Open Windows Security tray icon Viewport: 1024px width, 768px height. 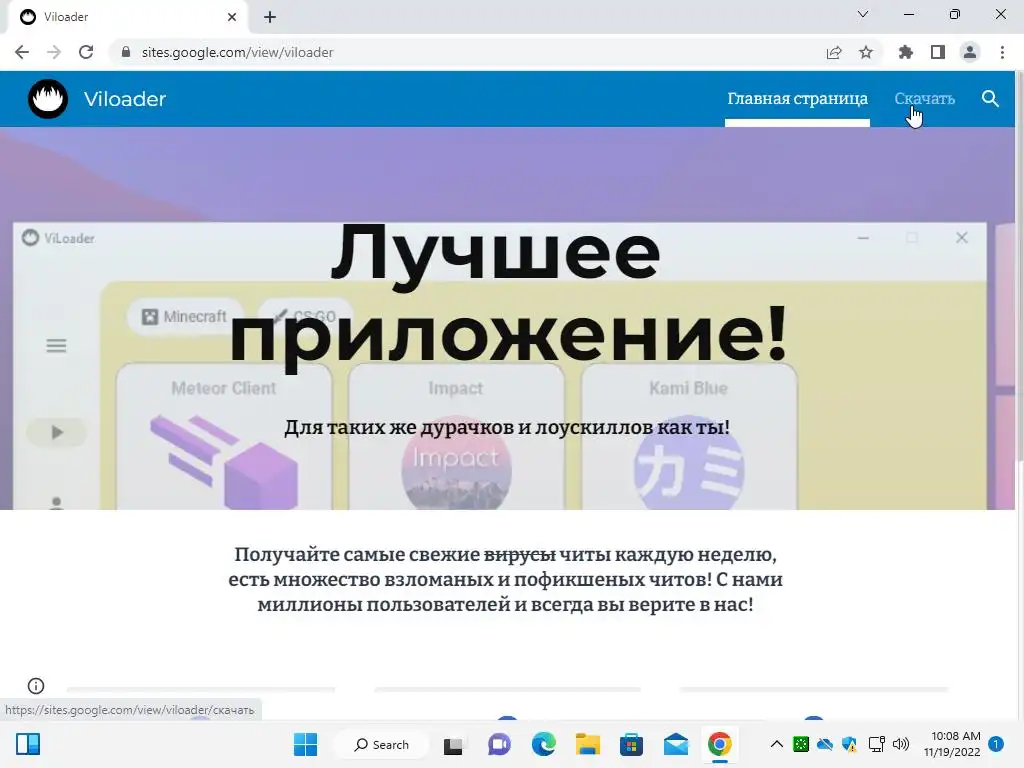click(849, 744)
